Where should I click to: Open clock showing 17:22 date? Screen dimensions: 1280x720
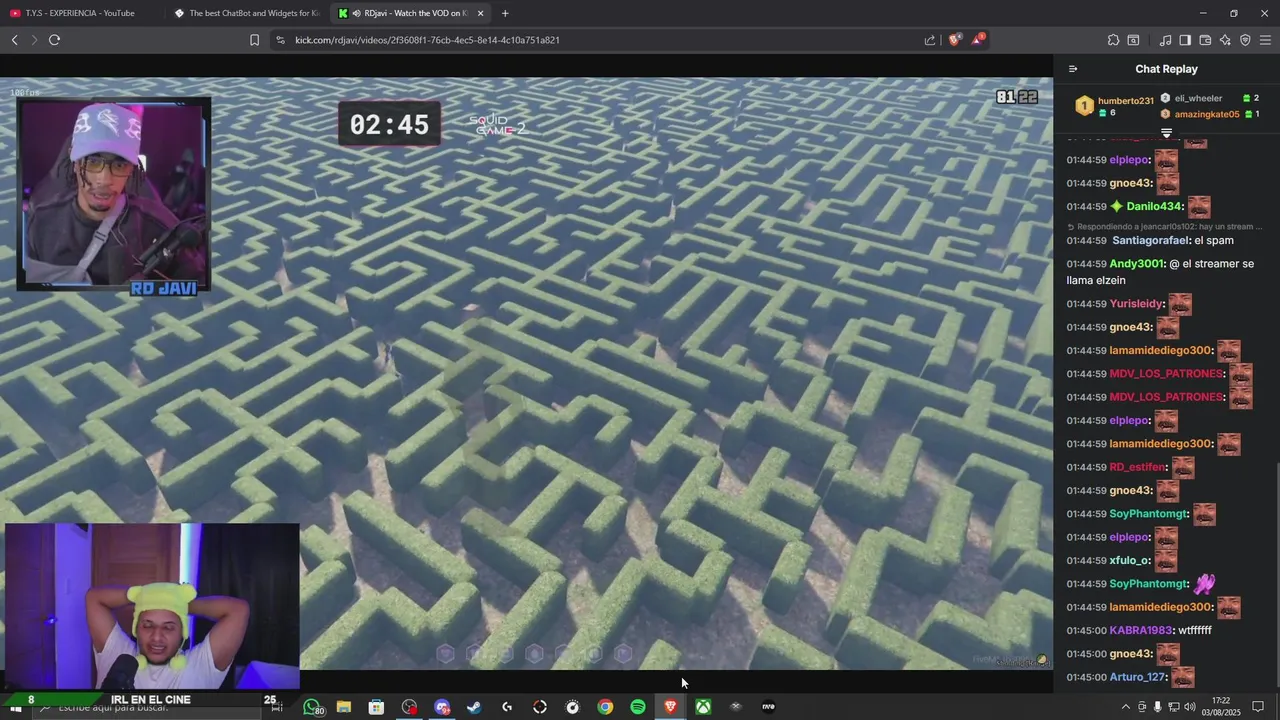pos(1221,707)
